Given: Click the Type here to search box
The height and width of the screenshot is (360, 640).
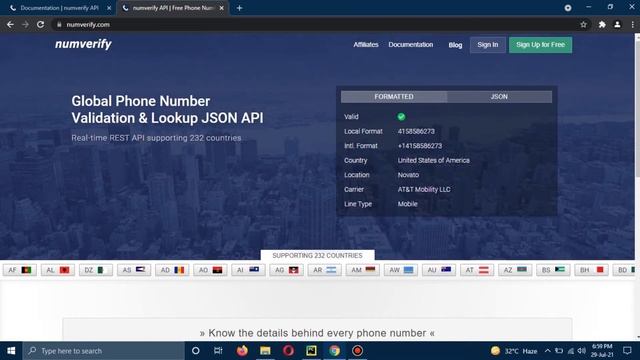Looking at the screenshot, I should click(104, 351).
